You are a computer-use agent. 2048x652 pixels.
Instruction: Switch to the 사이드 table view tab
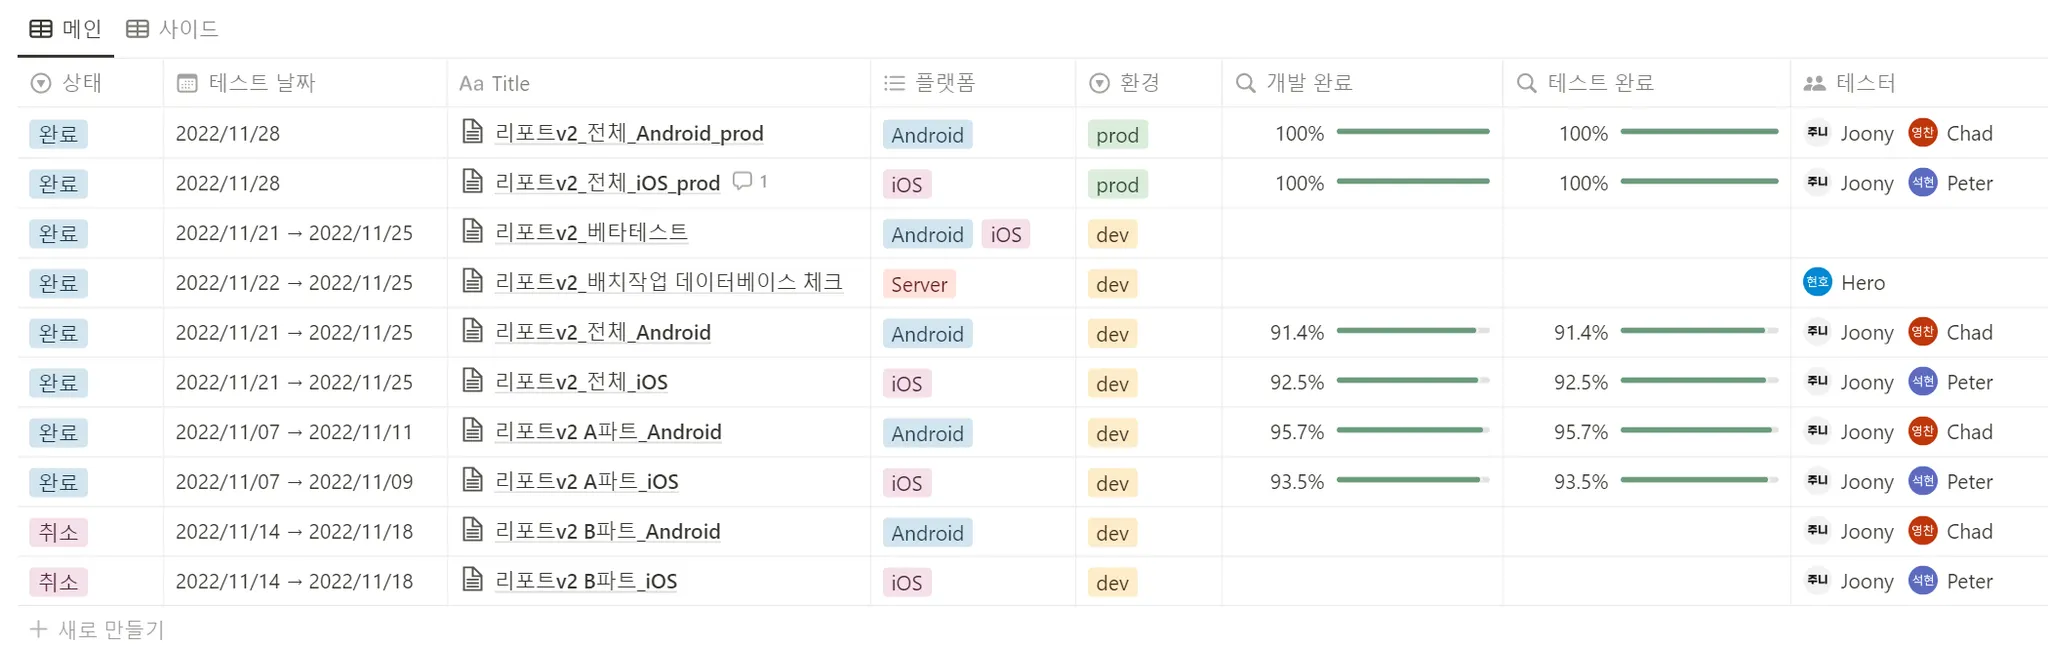[x=172, y=29]
